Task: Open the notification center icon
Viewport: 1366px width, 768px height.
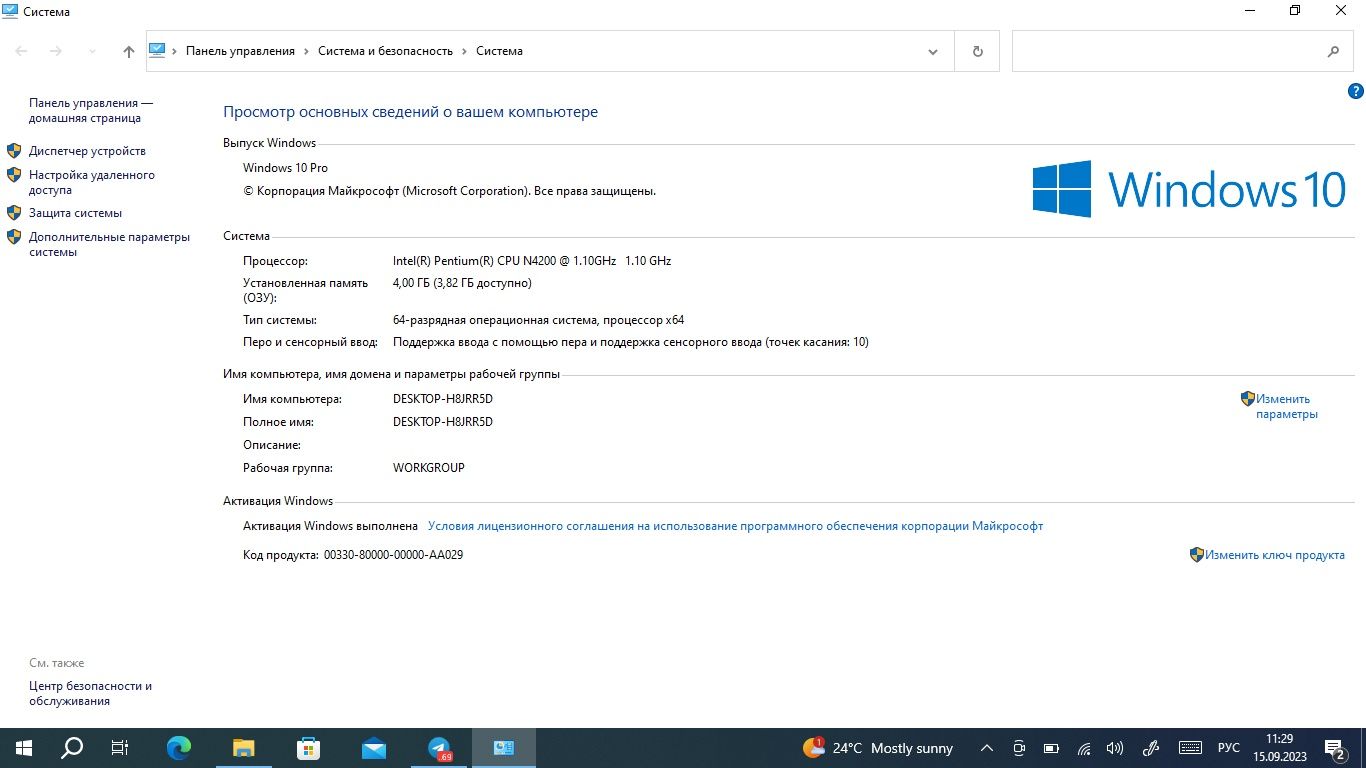Action: click(x=1335, y=748)
